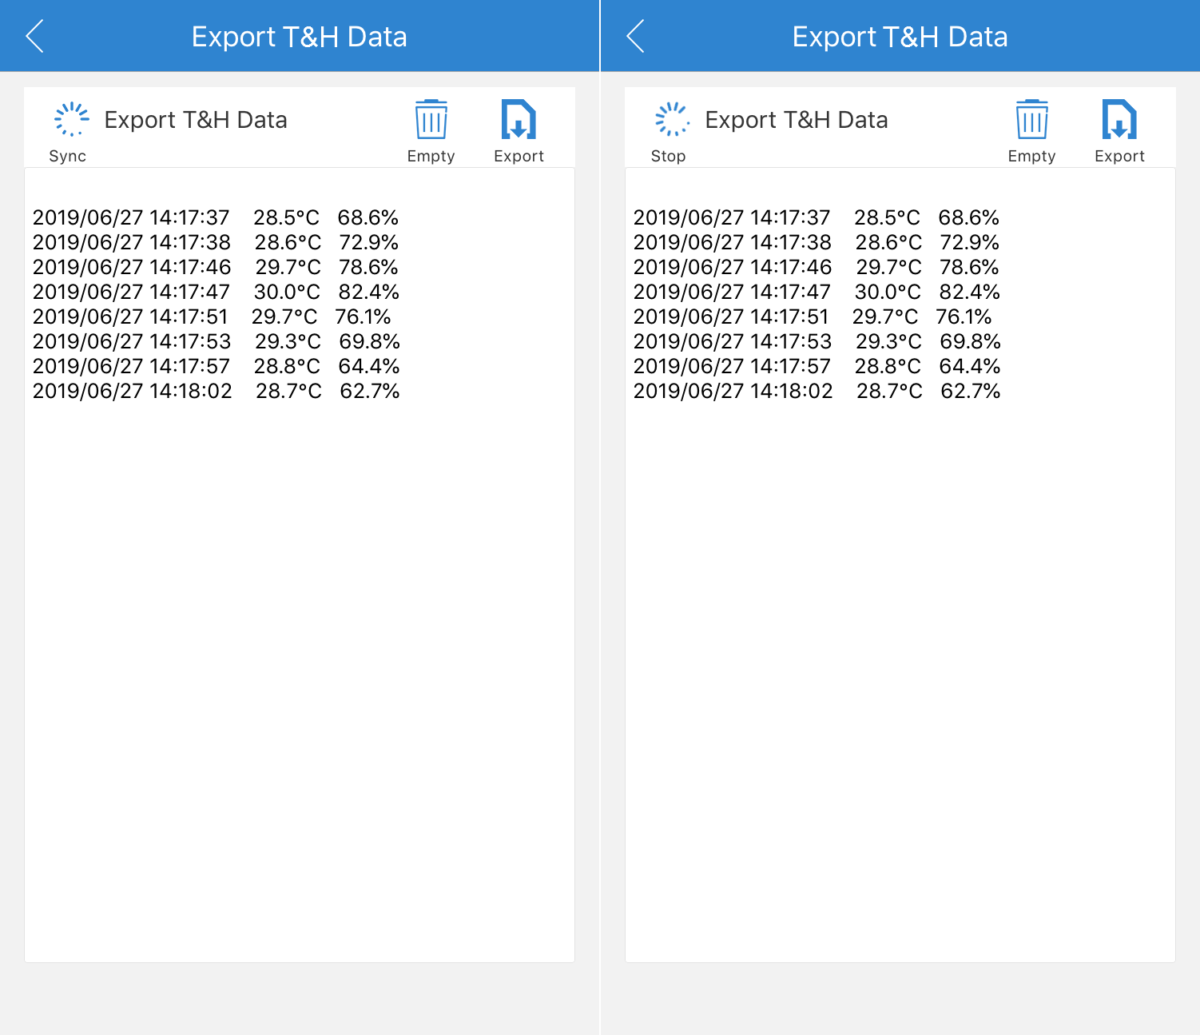Click the Stop spinner icon in right panel
The width and height of the screenshot is (1200, 1035).
pos(672,118)
